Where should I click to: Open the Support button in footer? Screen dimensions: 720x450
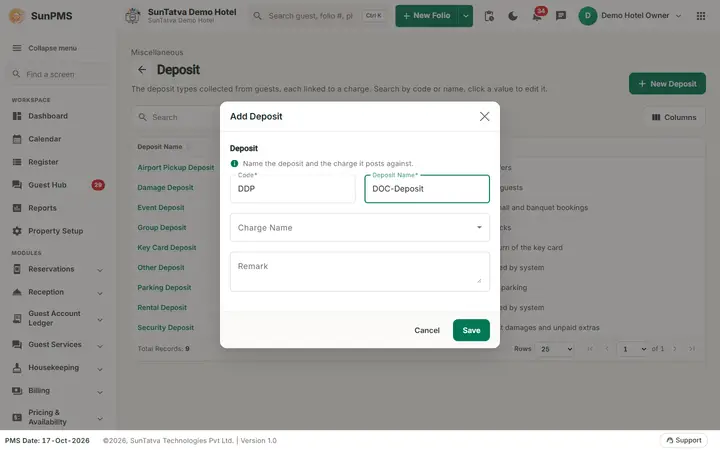(x=684, y=440)
